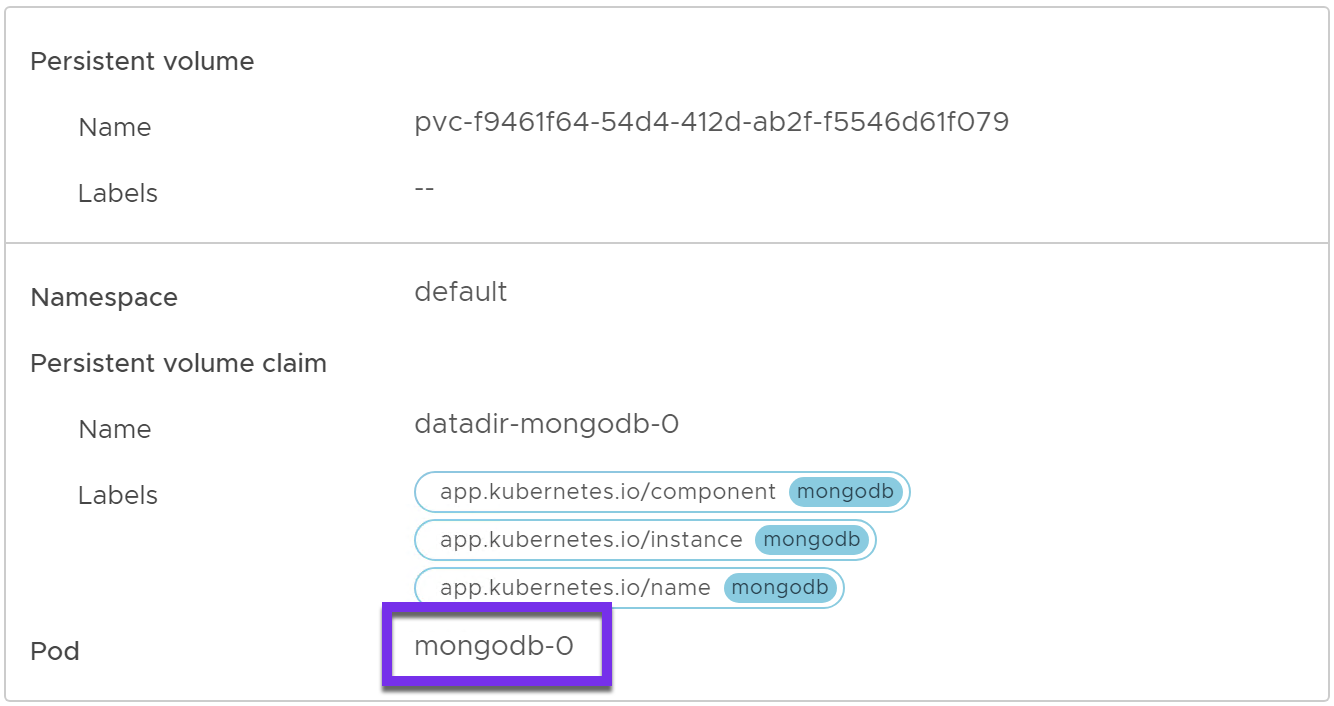Click the app.kubernetes.io/instance label key
This screenshot has height=706, width=1334.
tap(591, 540)
